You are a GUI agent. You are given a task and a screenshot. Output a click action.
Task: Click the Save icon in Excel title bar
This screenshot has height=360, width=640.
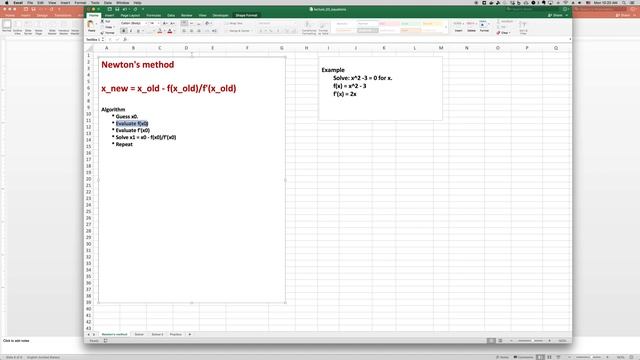tap(117, 9)
